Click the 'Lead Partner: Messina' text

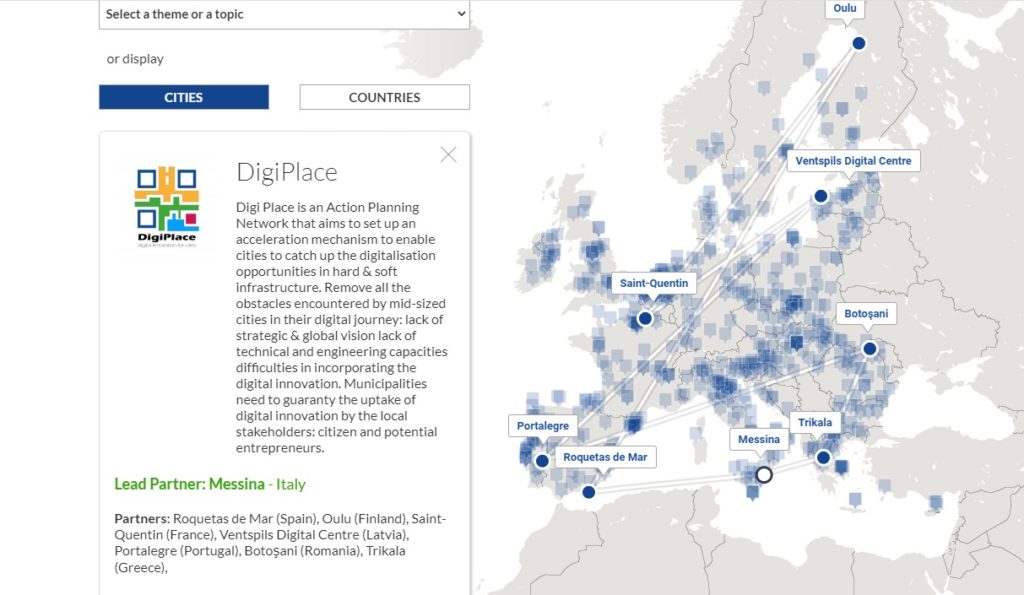(x=189, y=484)
